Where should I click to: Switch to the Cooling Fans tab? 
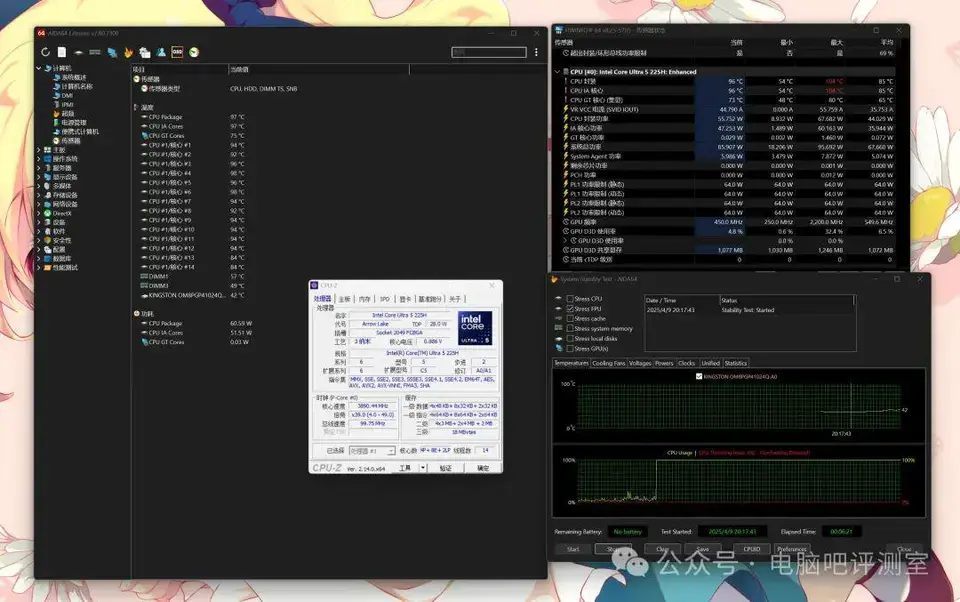pyautogui.click(x=609, y=363)
